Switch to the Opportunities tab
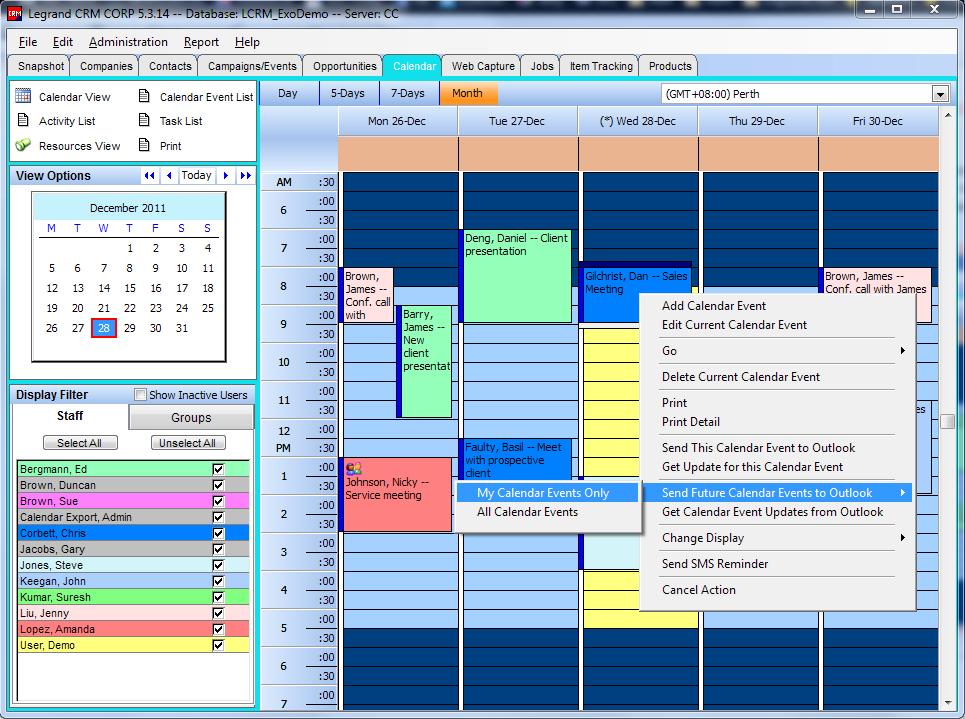The image size is (965, 719). tap(344, 66)
